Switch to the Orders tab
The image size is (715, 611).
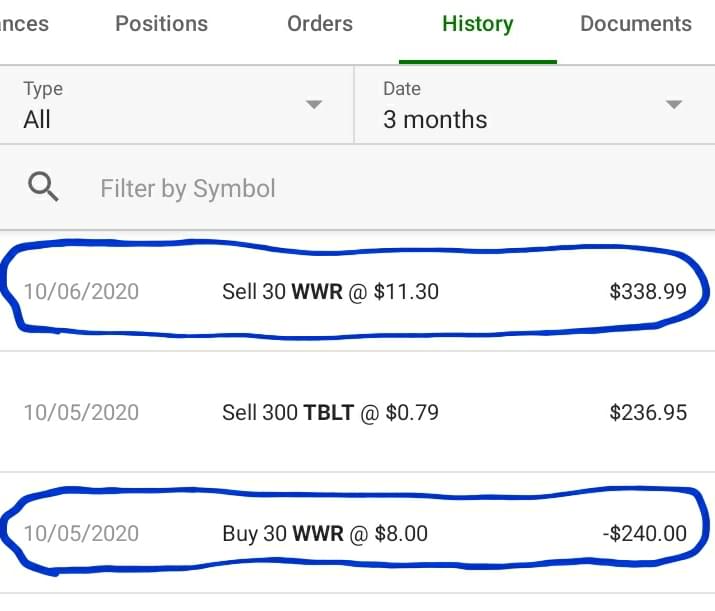[319, 24]
